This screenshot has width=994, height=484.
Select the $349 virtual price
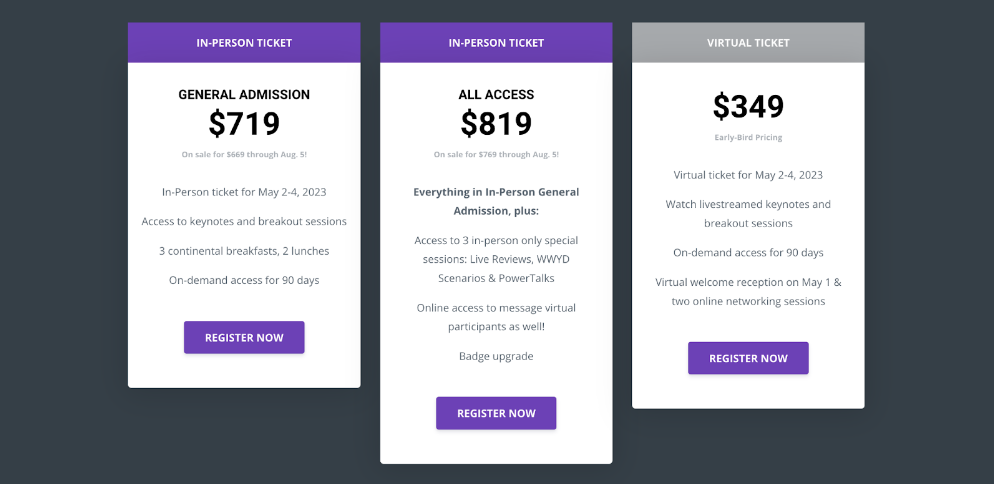pos(748,107)
